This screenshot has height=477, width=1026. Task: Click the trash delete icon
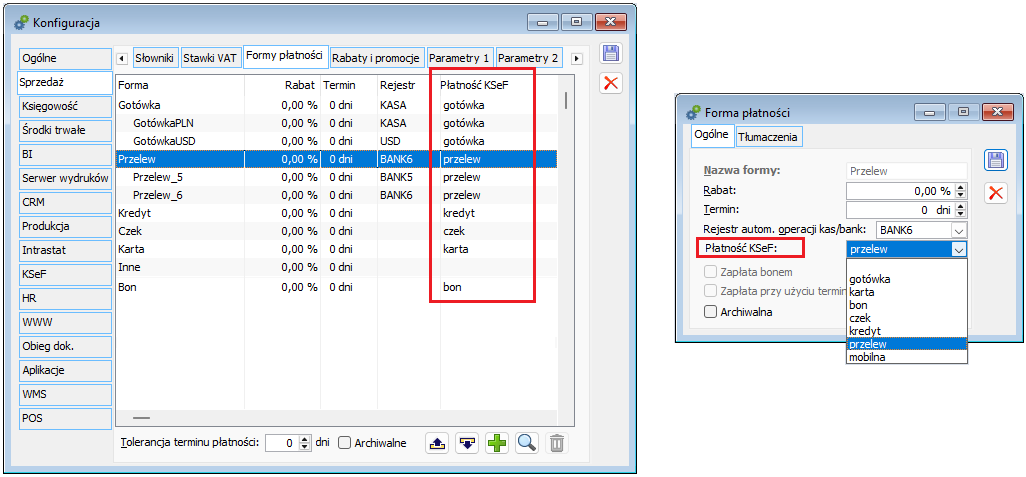(558, 443)
